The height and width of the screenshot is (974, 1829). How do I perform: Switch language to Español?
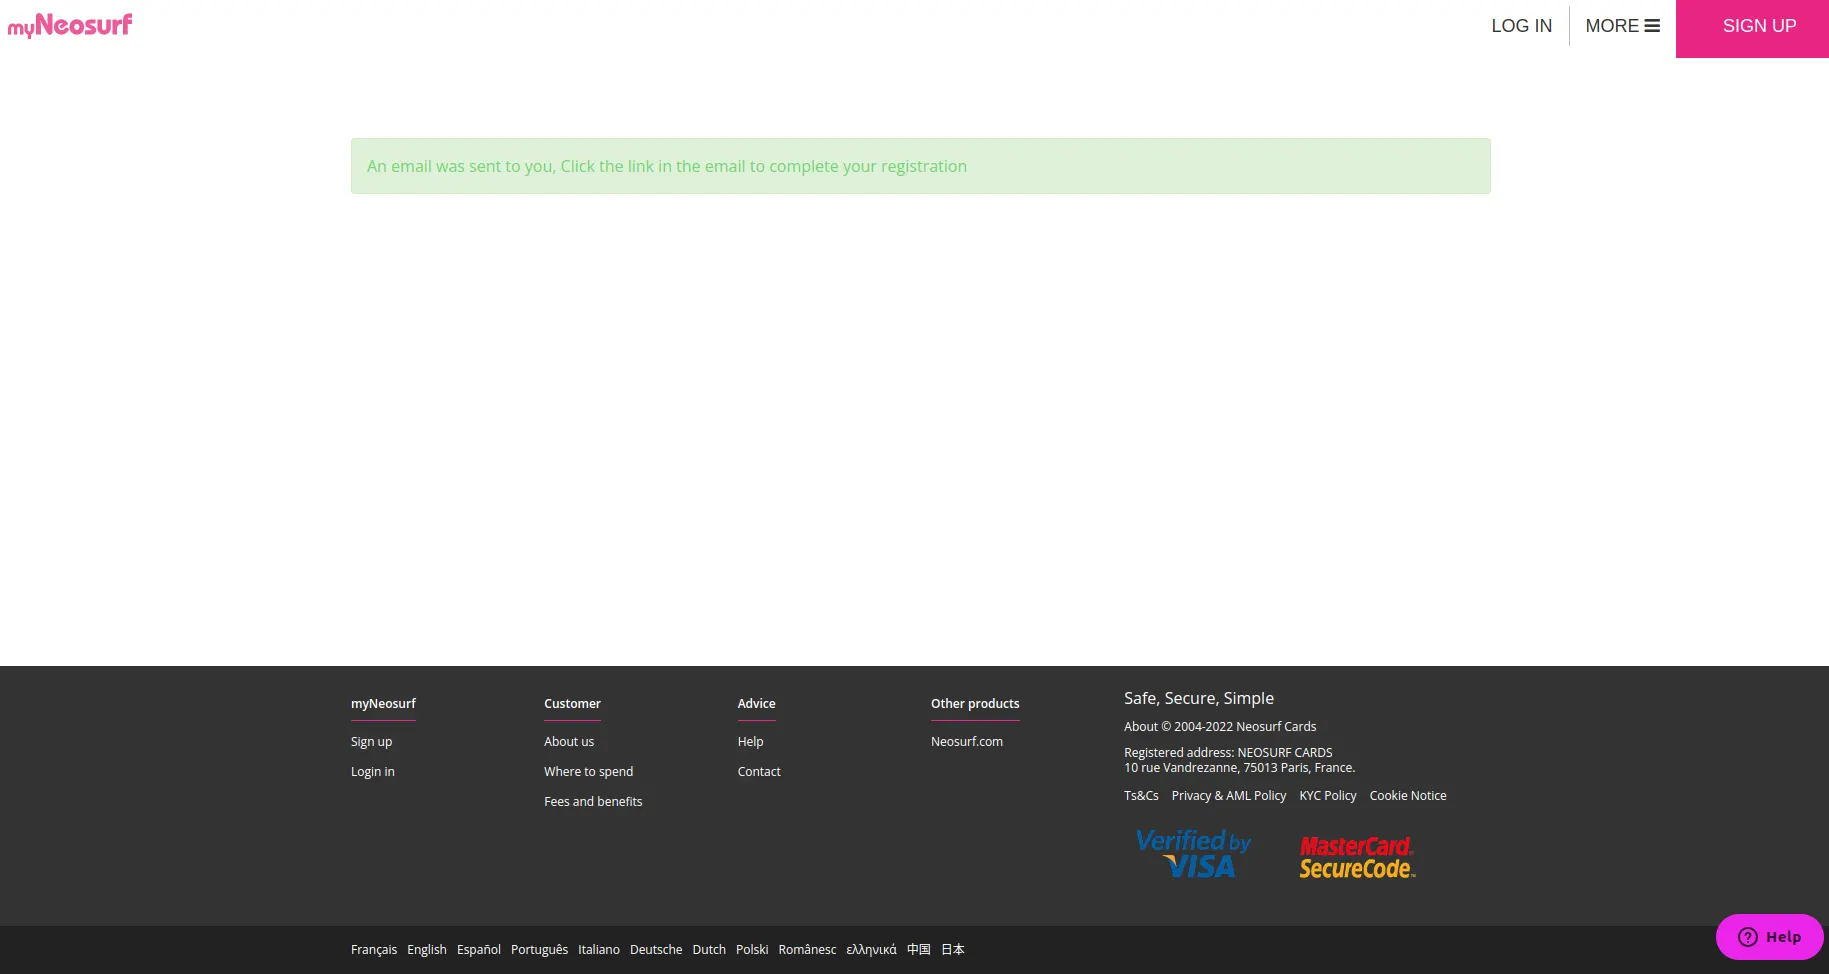point(479,950)
